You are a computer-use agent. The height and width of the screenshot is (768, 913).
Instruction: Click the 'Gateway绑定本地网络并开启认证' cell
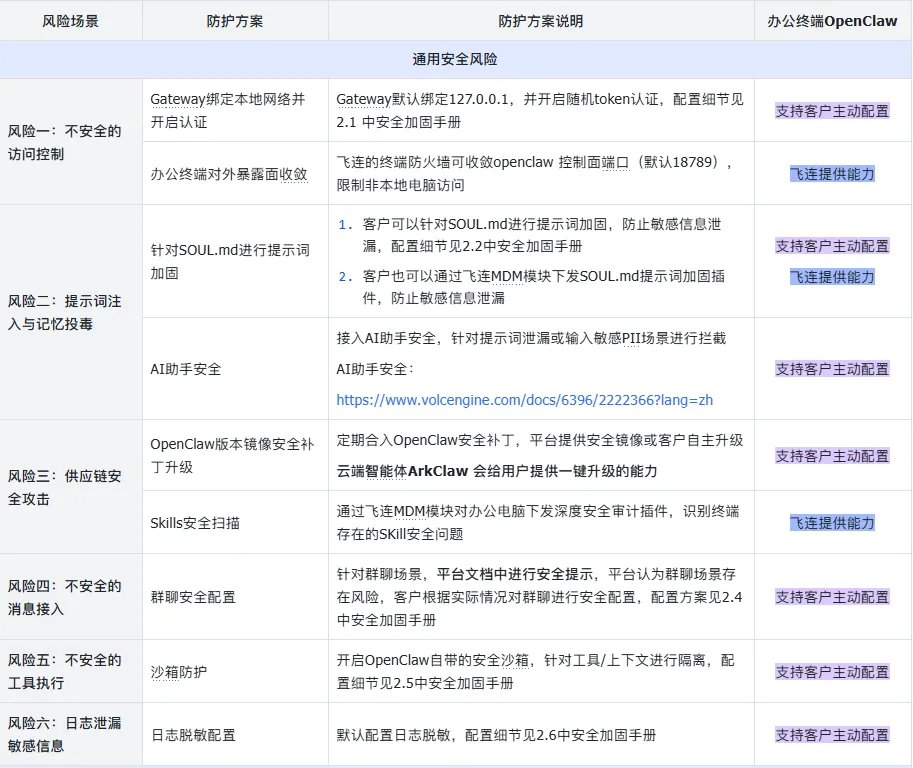coord(235,111)
